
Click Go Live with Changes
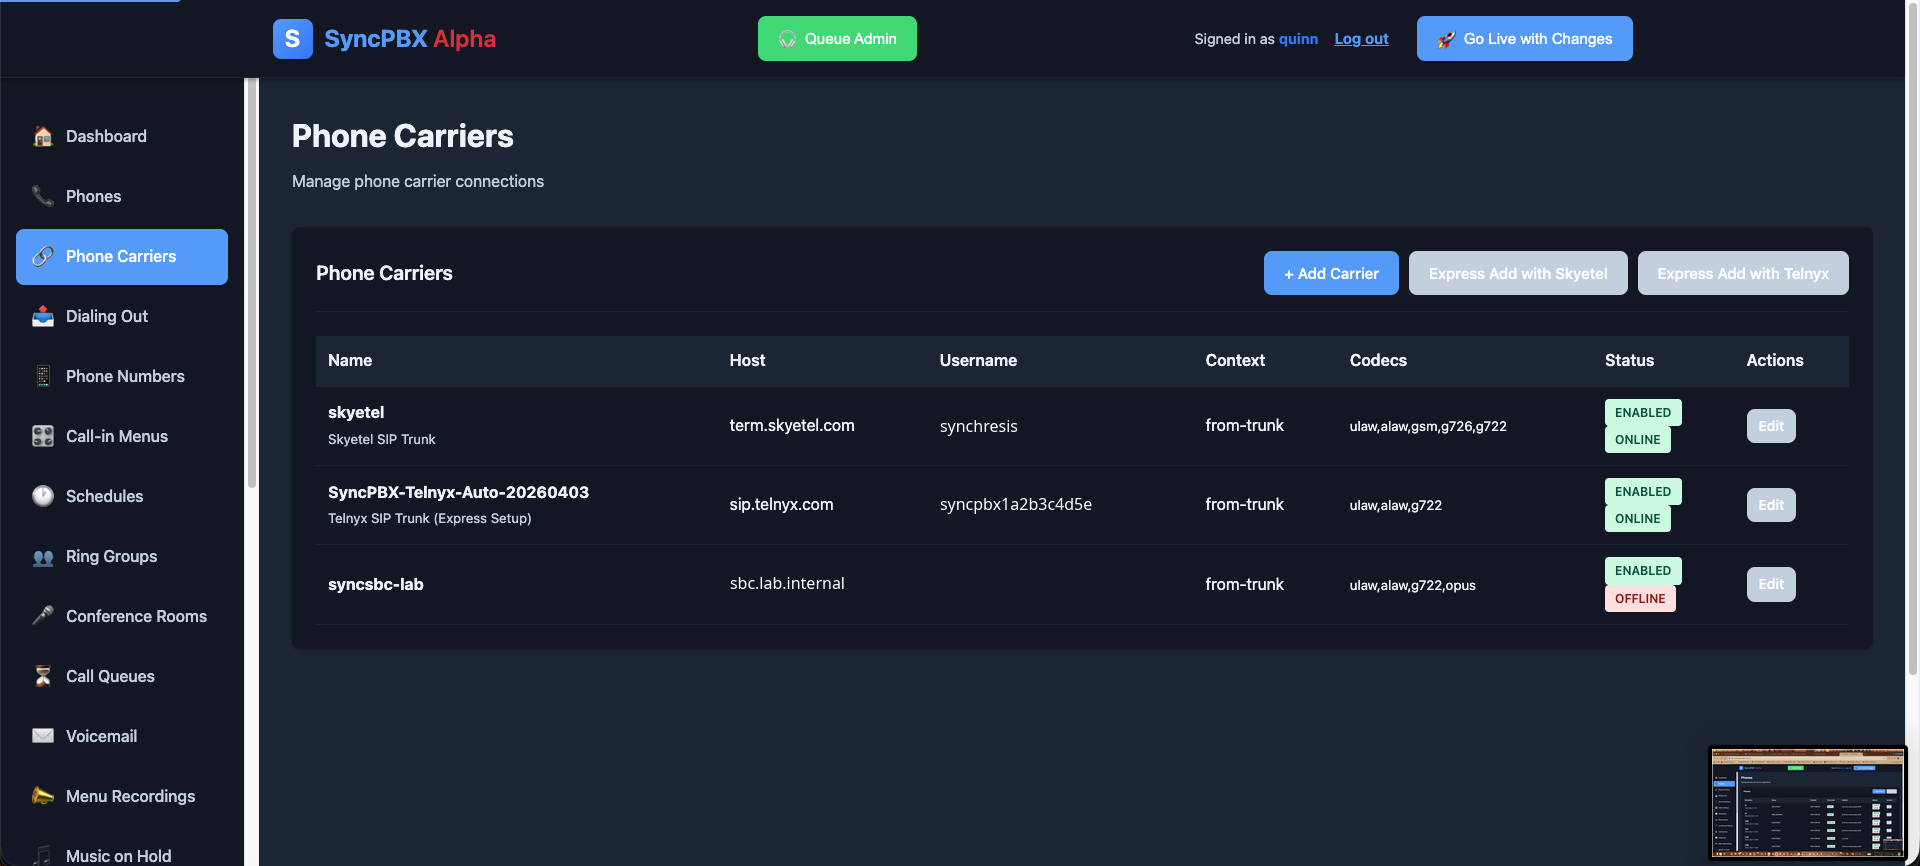click(1524, 39)
